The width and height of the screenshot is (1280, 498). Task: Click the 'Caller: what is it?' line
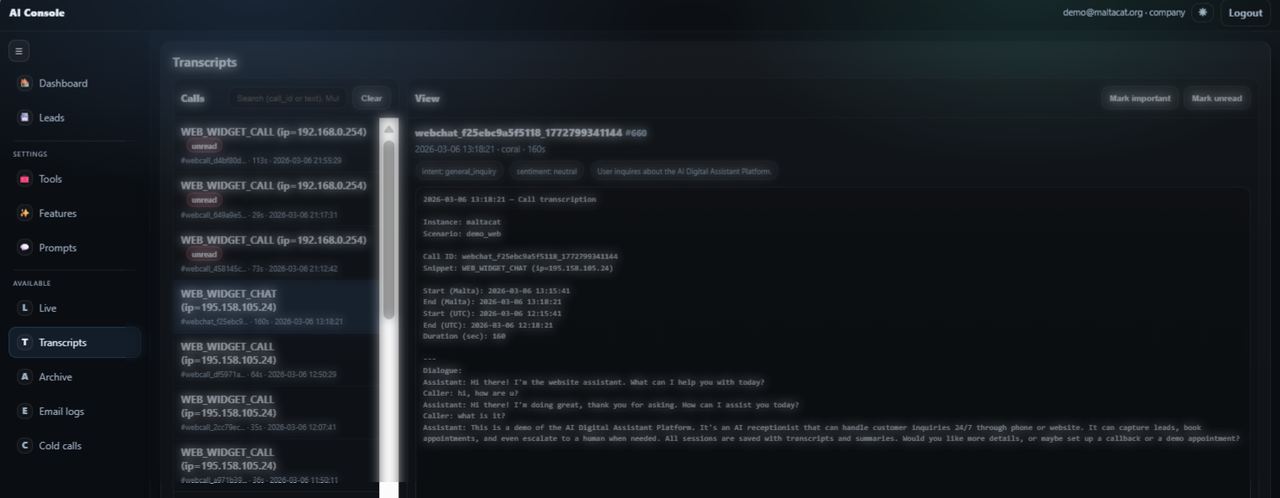(x=465, y=415)
